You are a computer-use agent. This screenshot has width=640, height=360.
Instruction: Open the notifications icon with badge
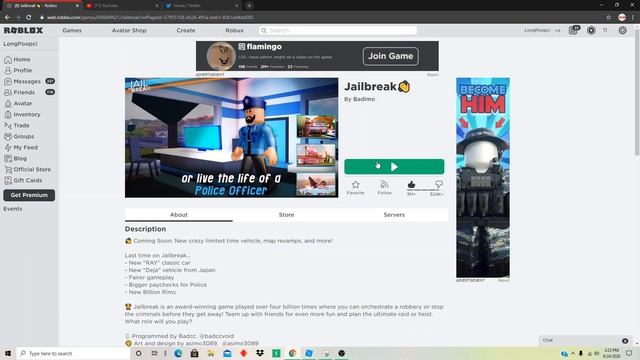coord(574,30)
